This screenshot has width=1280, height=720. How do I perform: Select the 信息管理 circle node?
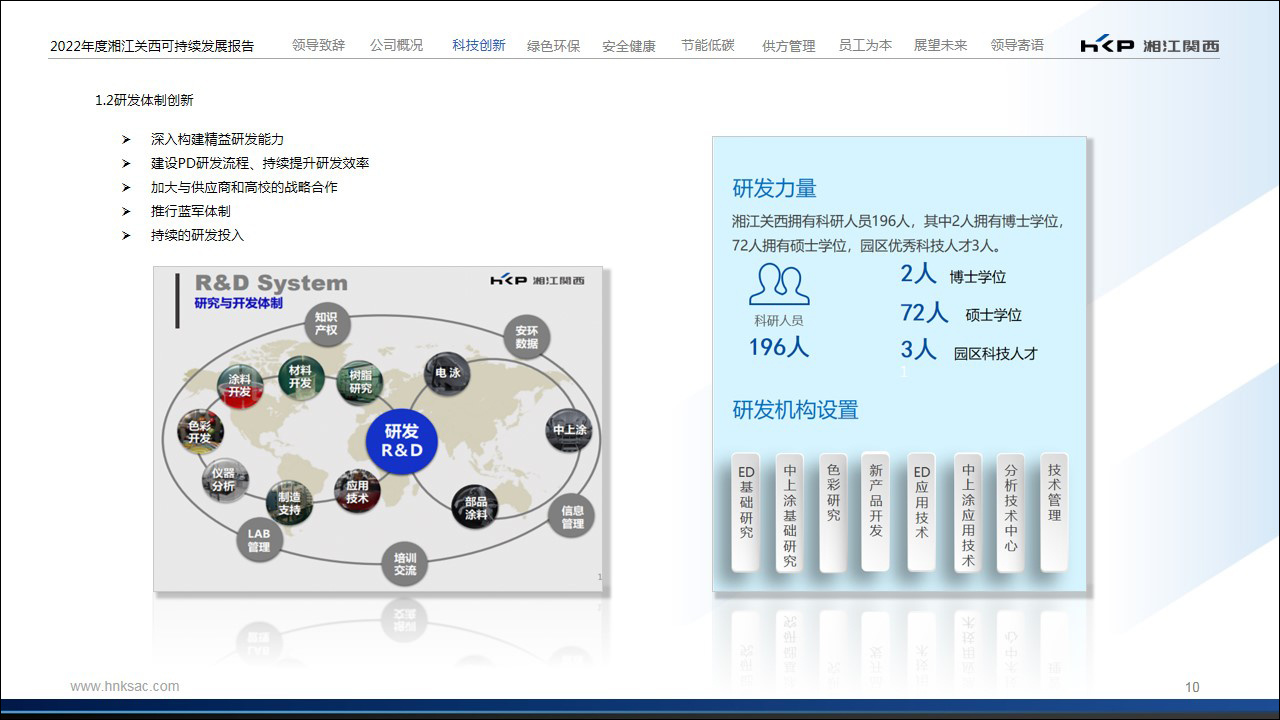(572, 517)
